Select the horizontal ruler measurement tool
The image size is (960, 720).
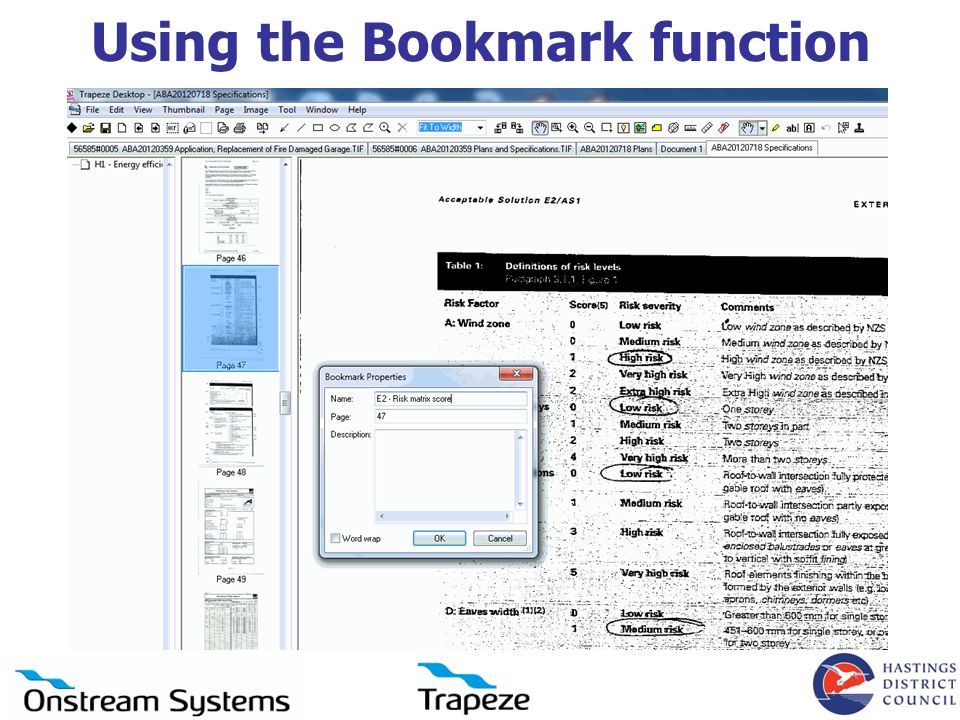[690, 128]
